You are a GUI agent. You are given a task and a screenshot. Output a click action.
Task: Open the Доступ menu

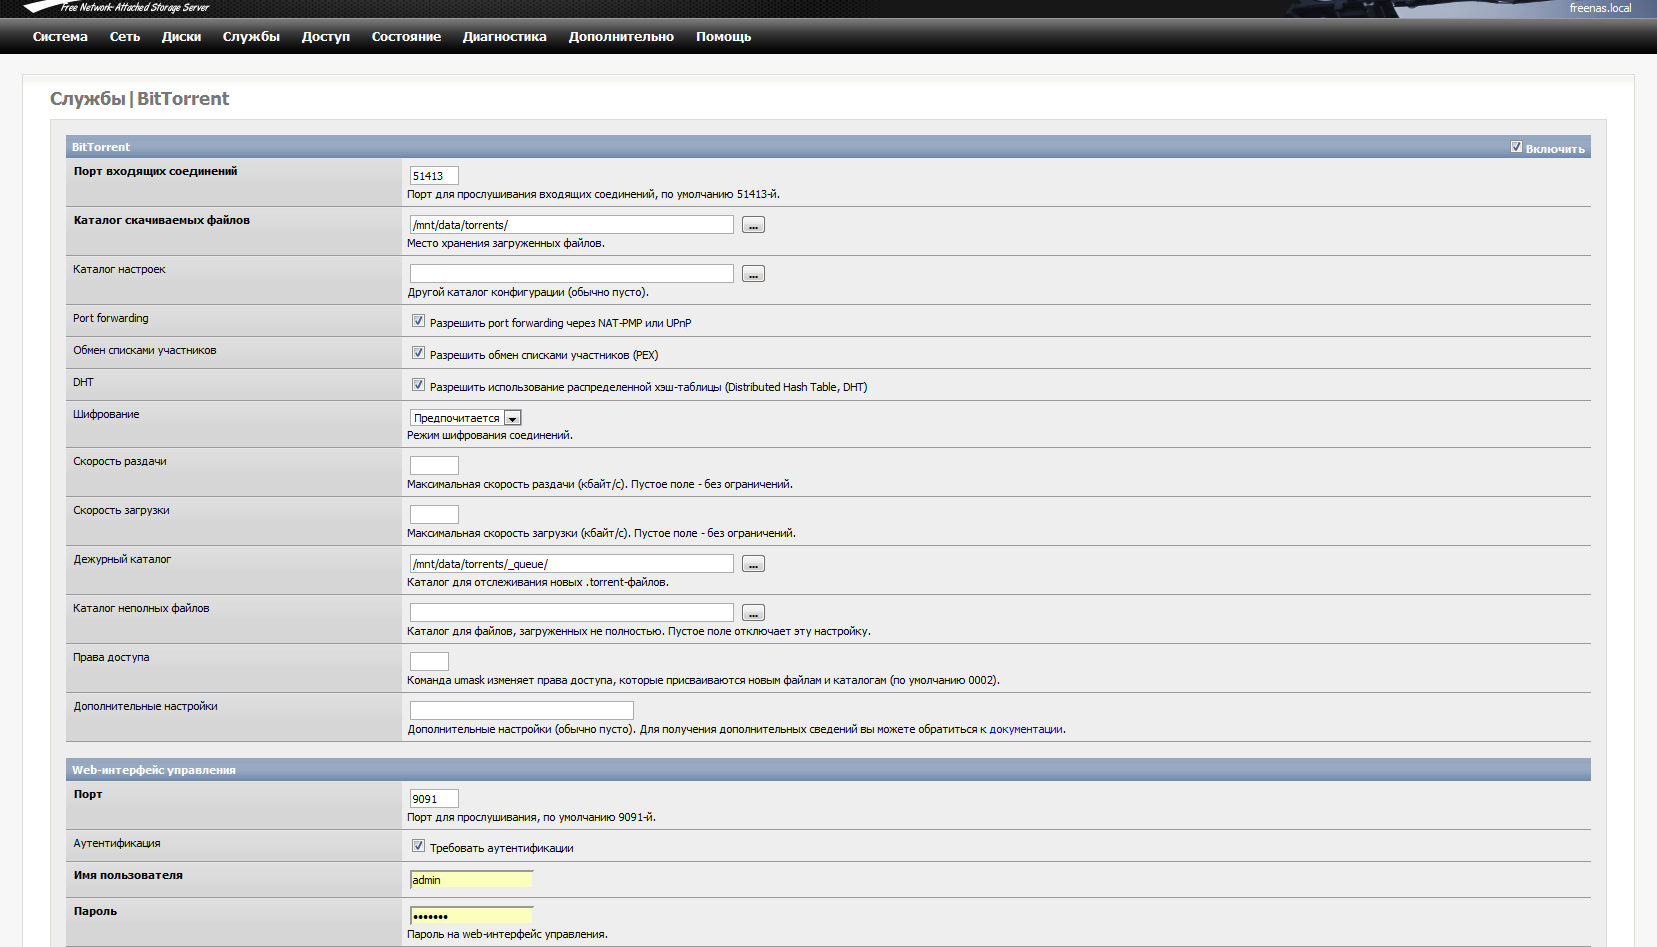[x=326, y=37]
